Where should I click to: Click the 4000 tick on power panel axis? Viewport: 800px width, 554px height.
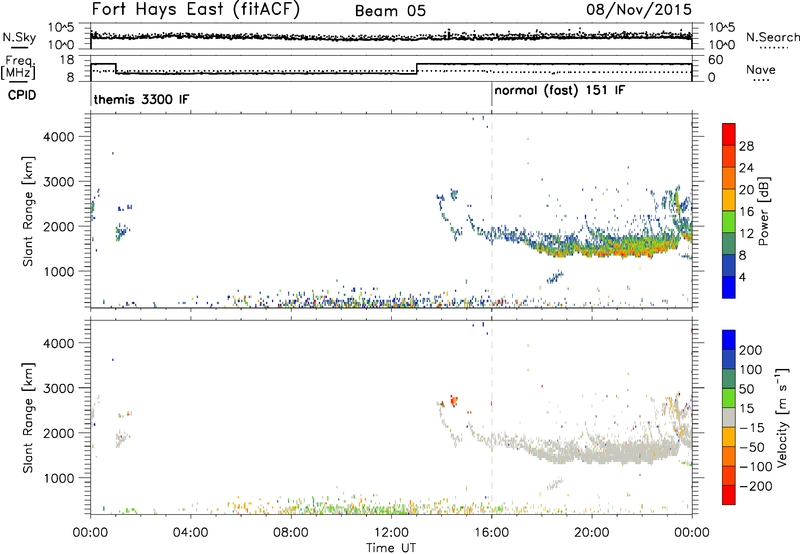(x=59, y=137)
